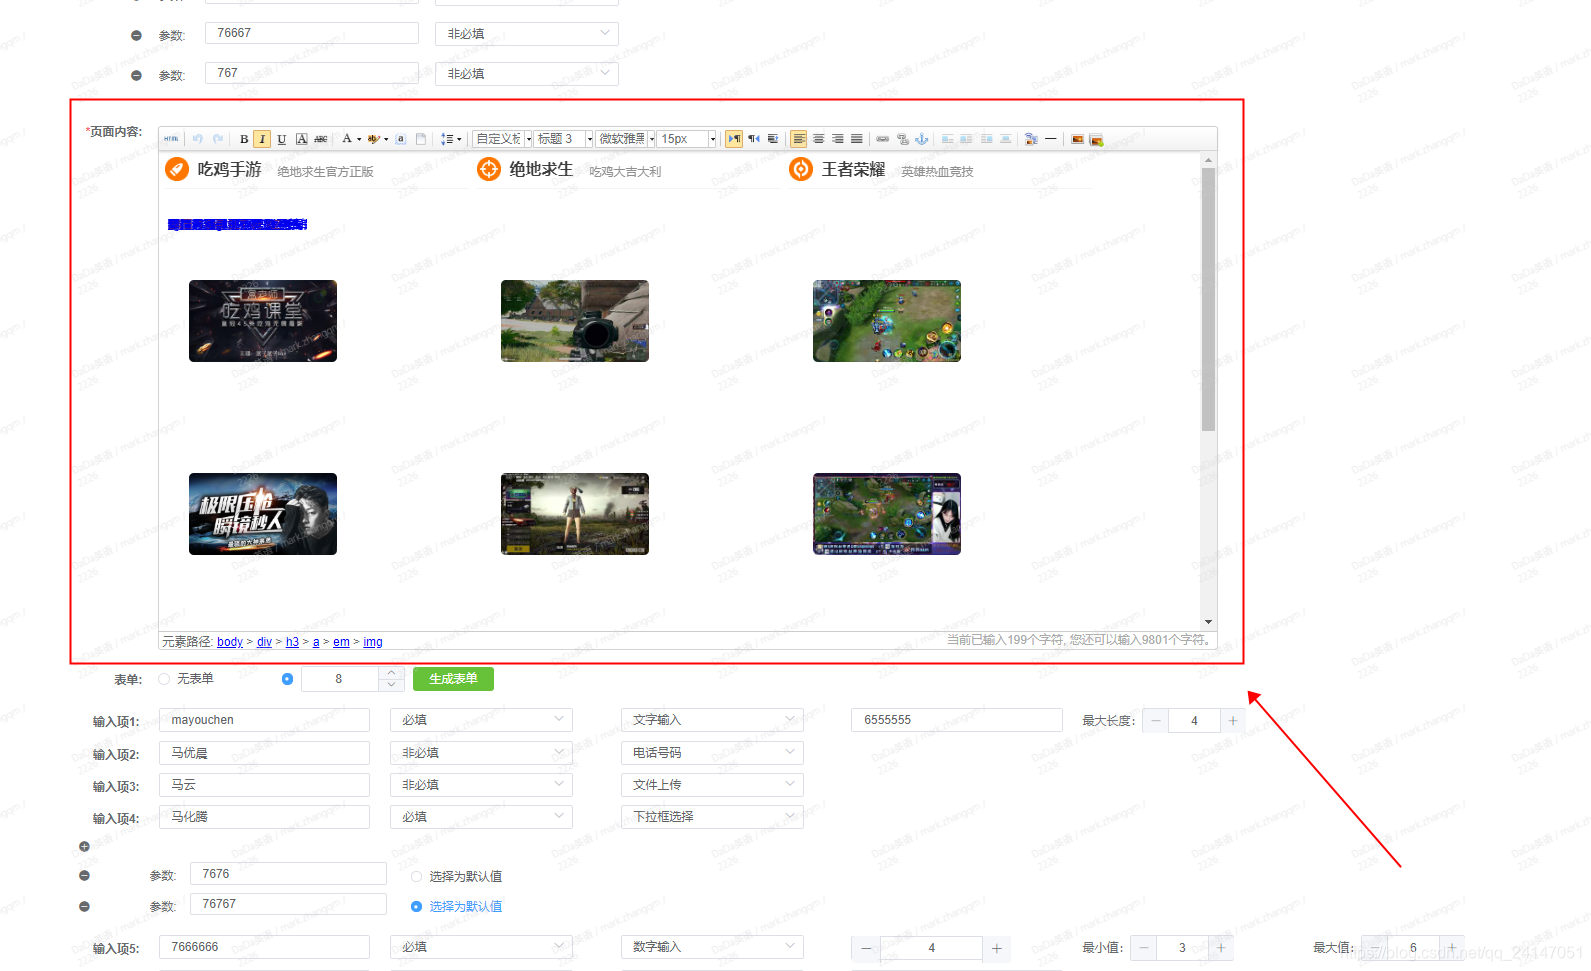The height and width of the screenshot is (971, 1591).
Task: Select default value radio for parameter 7676
Action: 416,876
